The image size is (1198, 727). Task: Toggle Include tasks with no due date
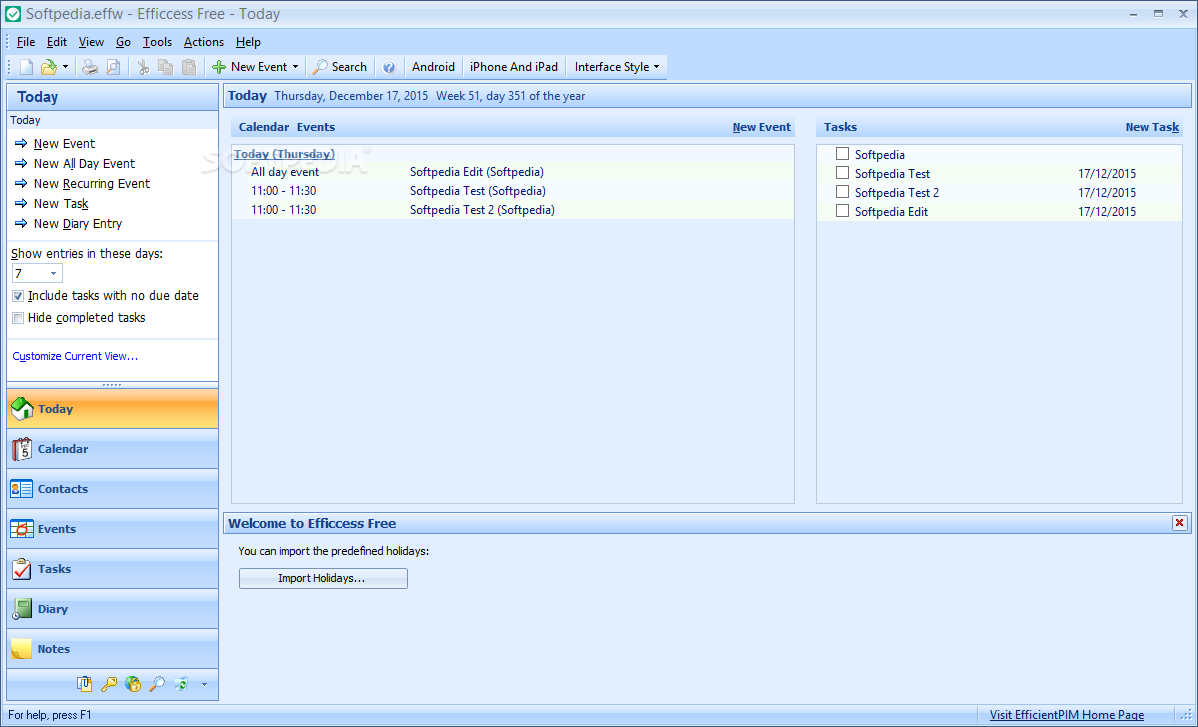point(18,296)
